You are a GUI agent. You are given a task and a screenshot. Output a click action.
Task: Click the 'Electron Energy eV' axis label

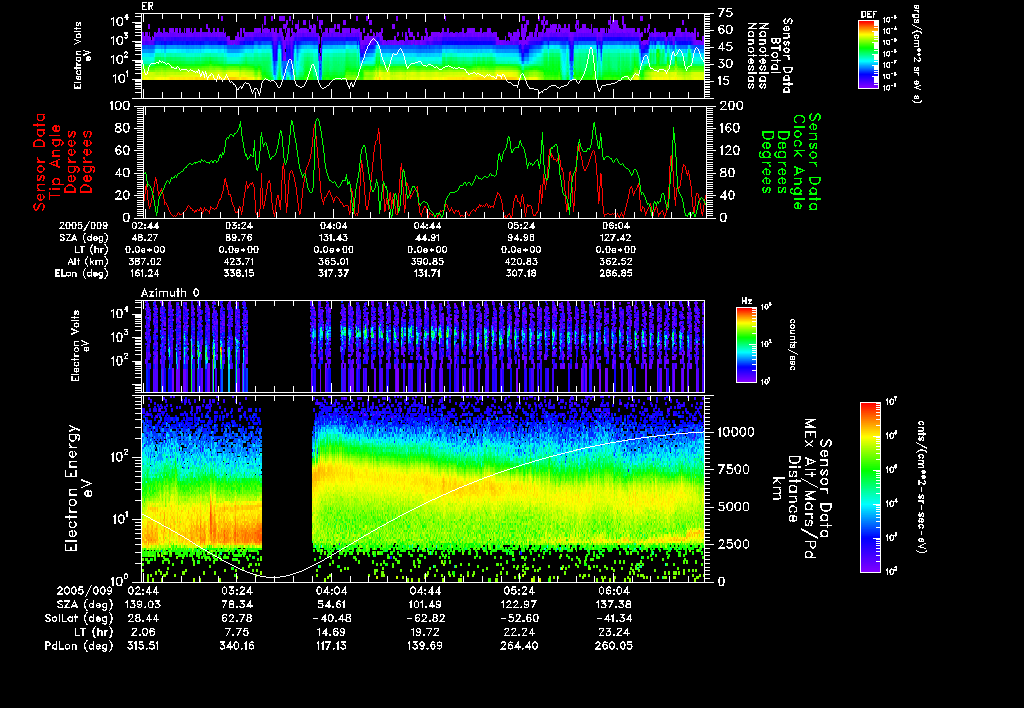78,487
